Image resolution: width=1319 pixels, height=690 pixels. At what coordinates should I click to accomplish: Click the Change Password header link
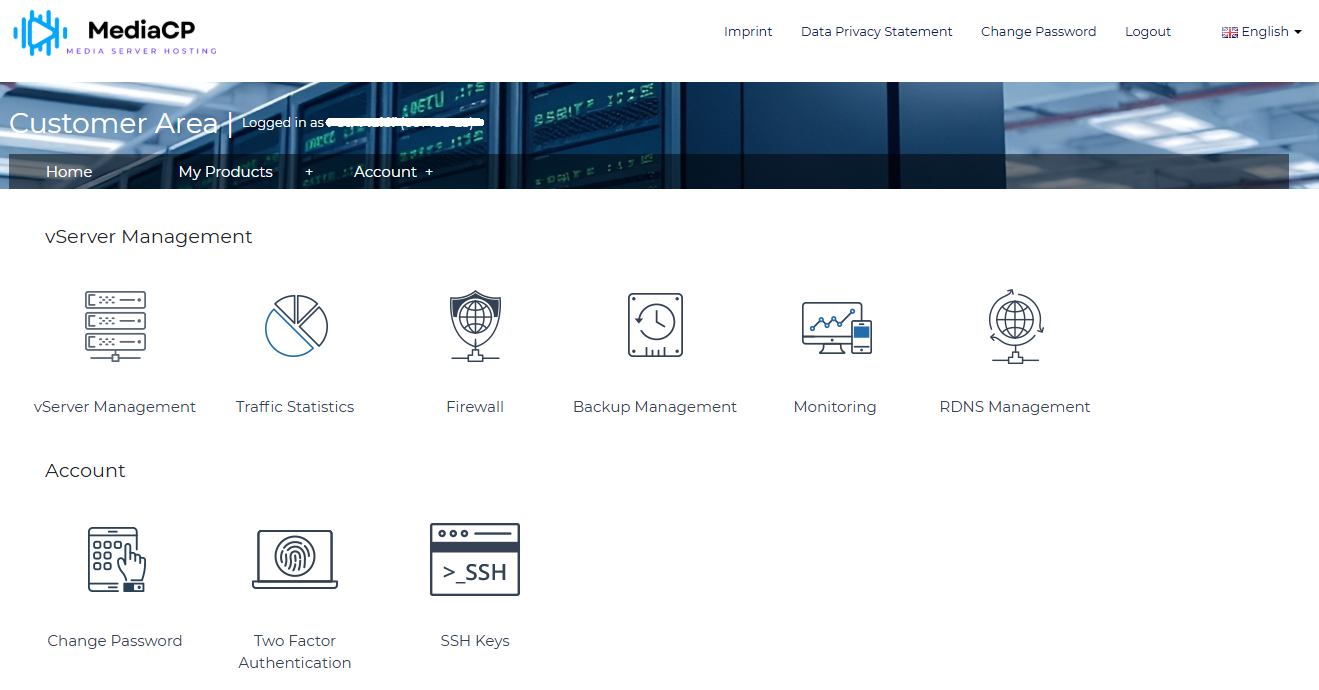tap(1039, 32)
